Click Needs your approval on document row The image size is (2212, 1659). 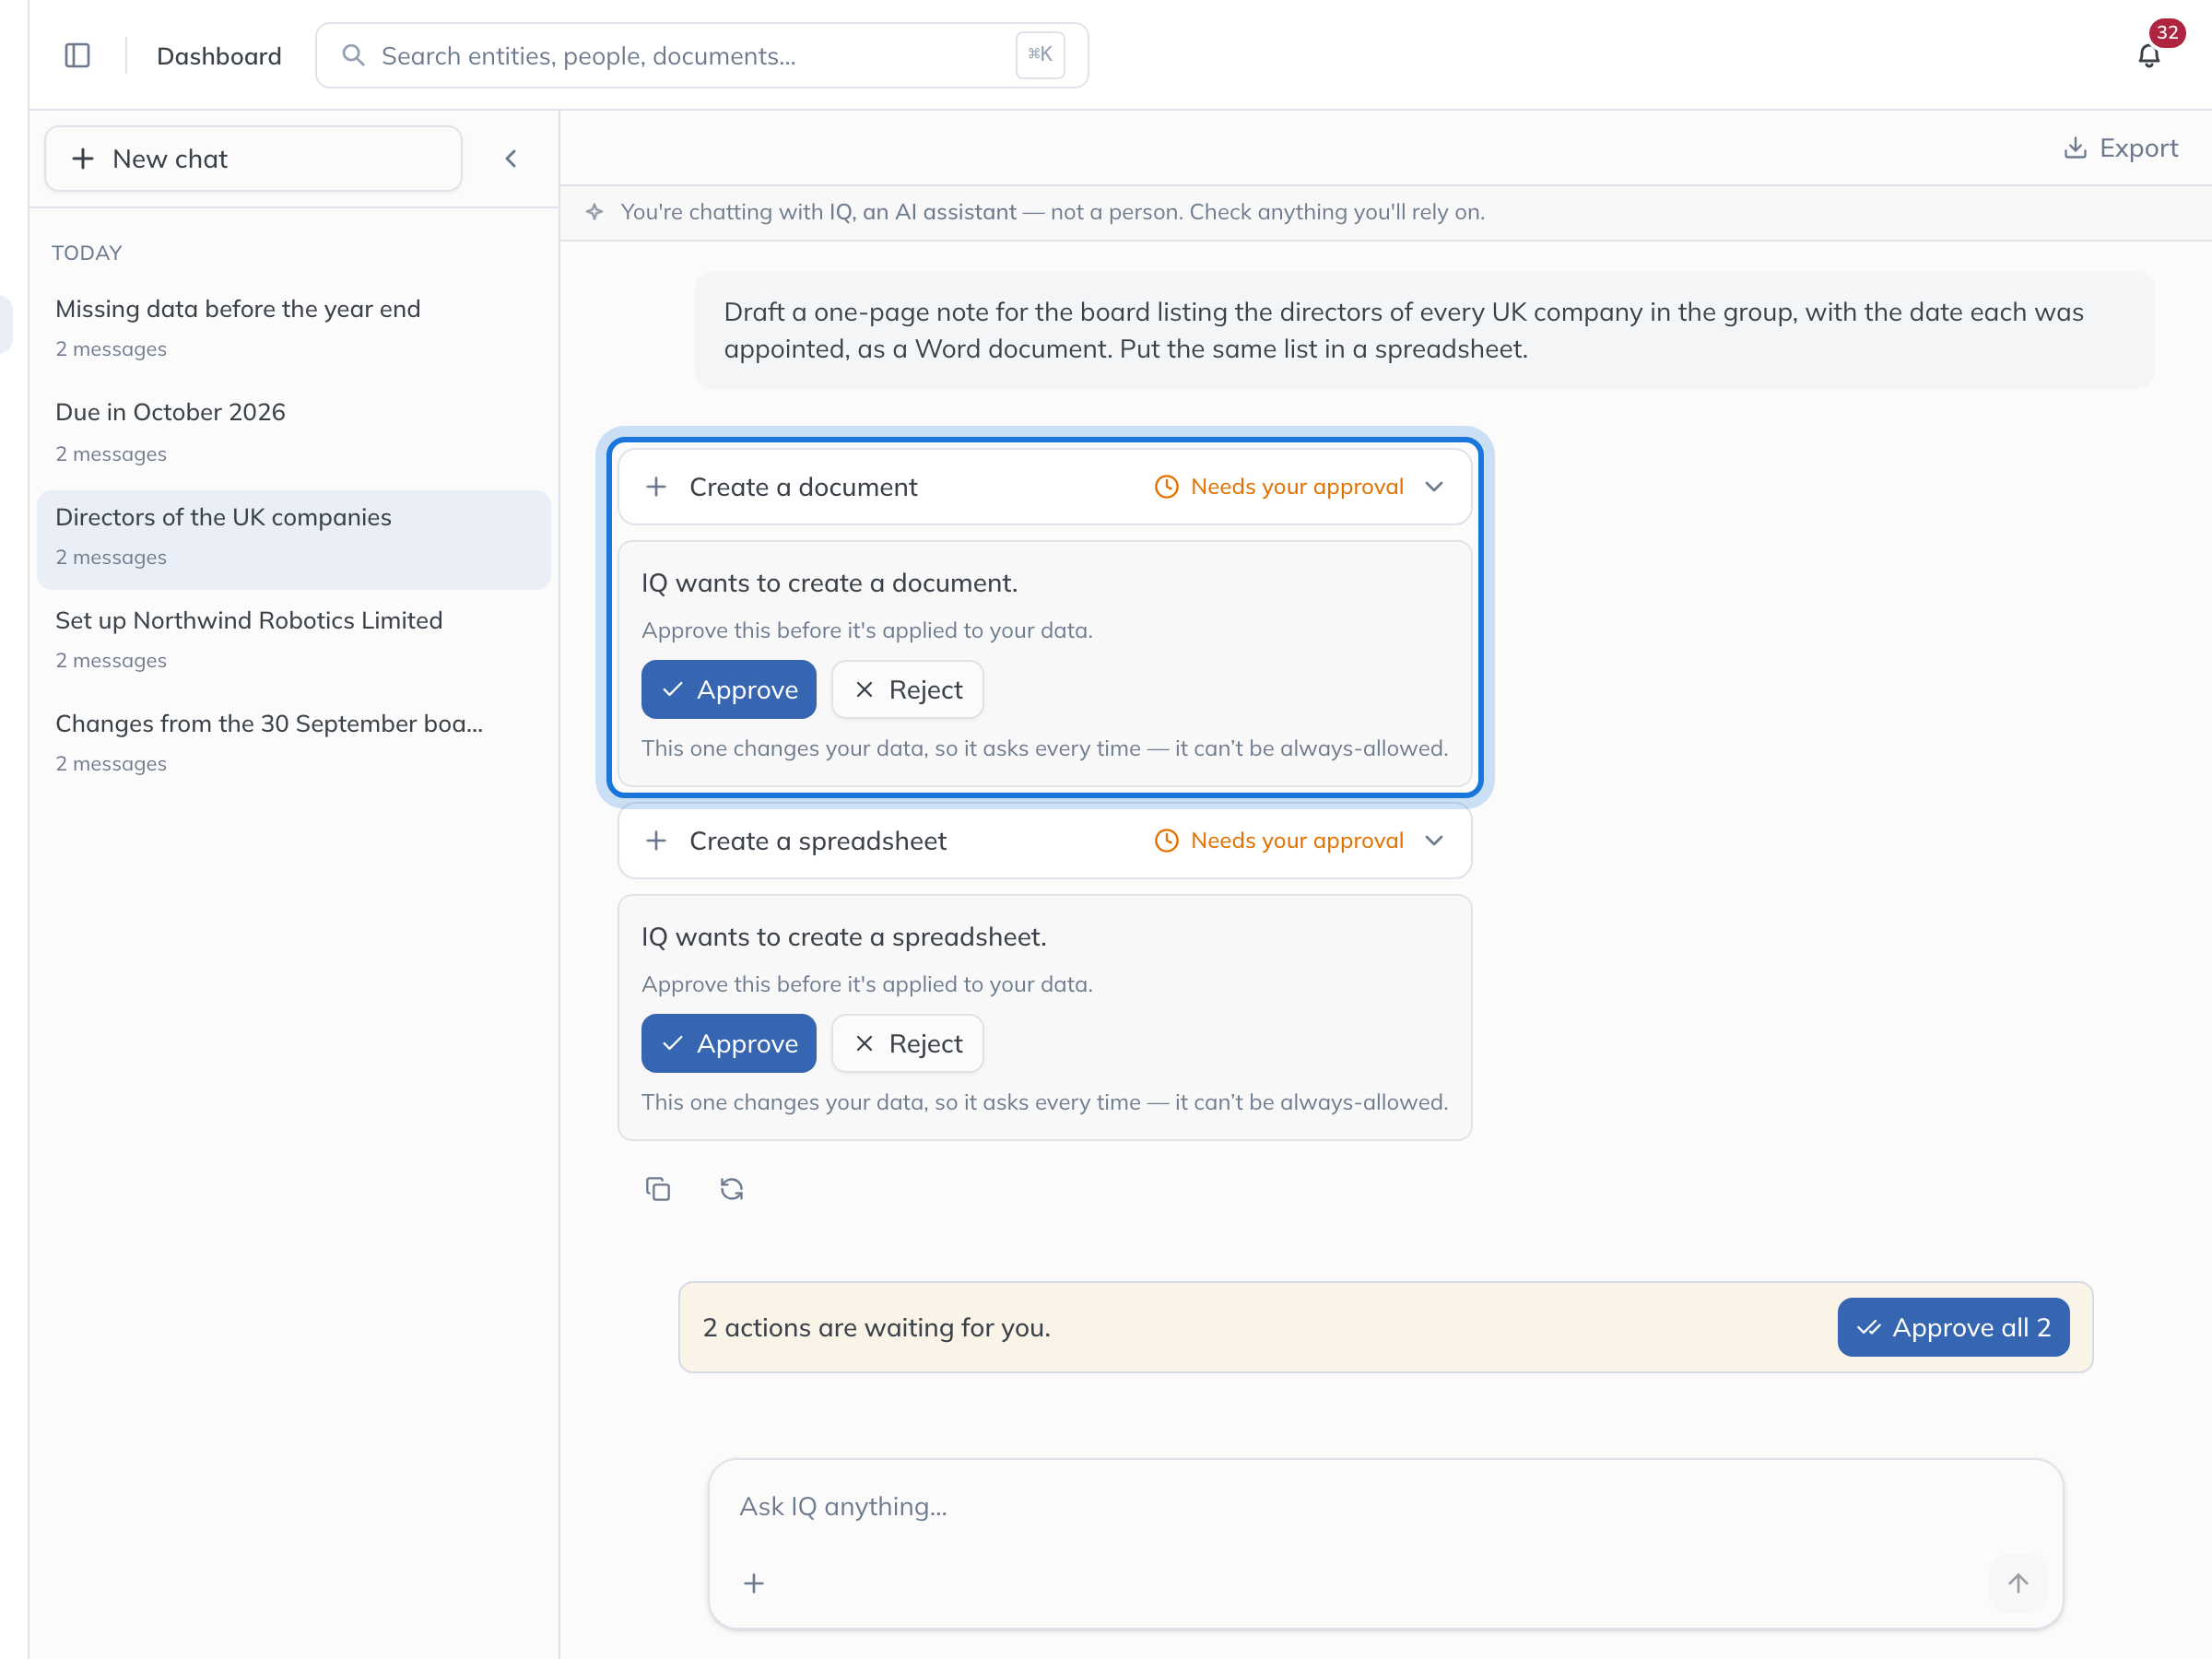(x=1279, y=487)
